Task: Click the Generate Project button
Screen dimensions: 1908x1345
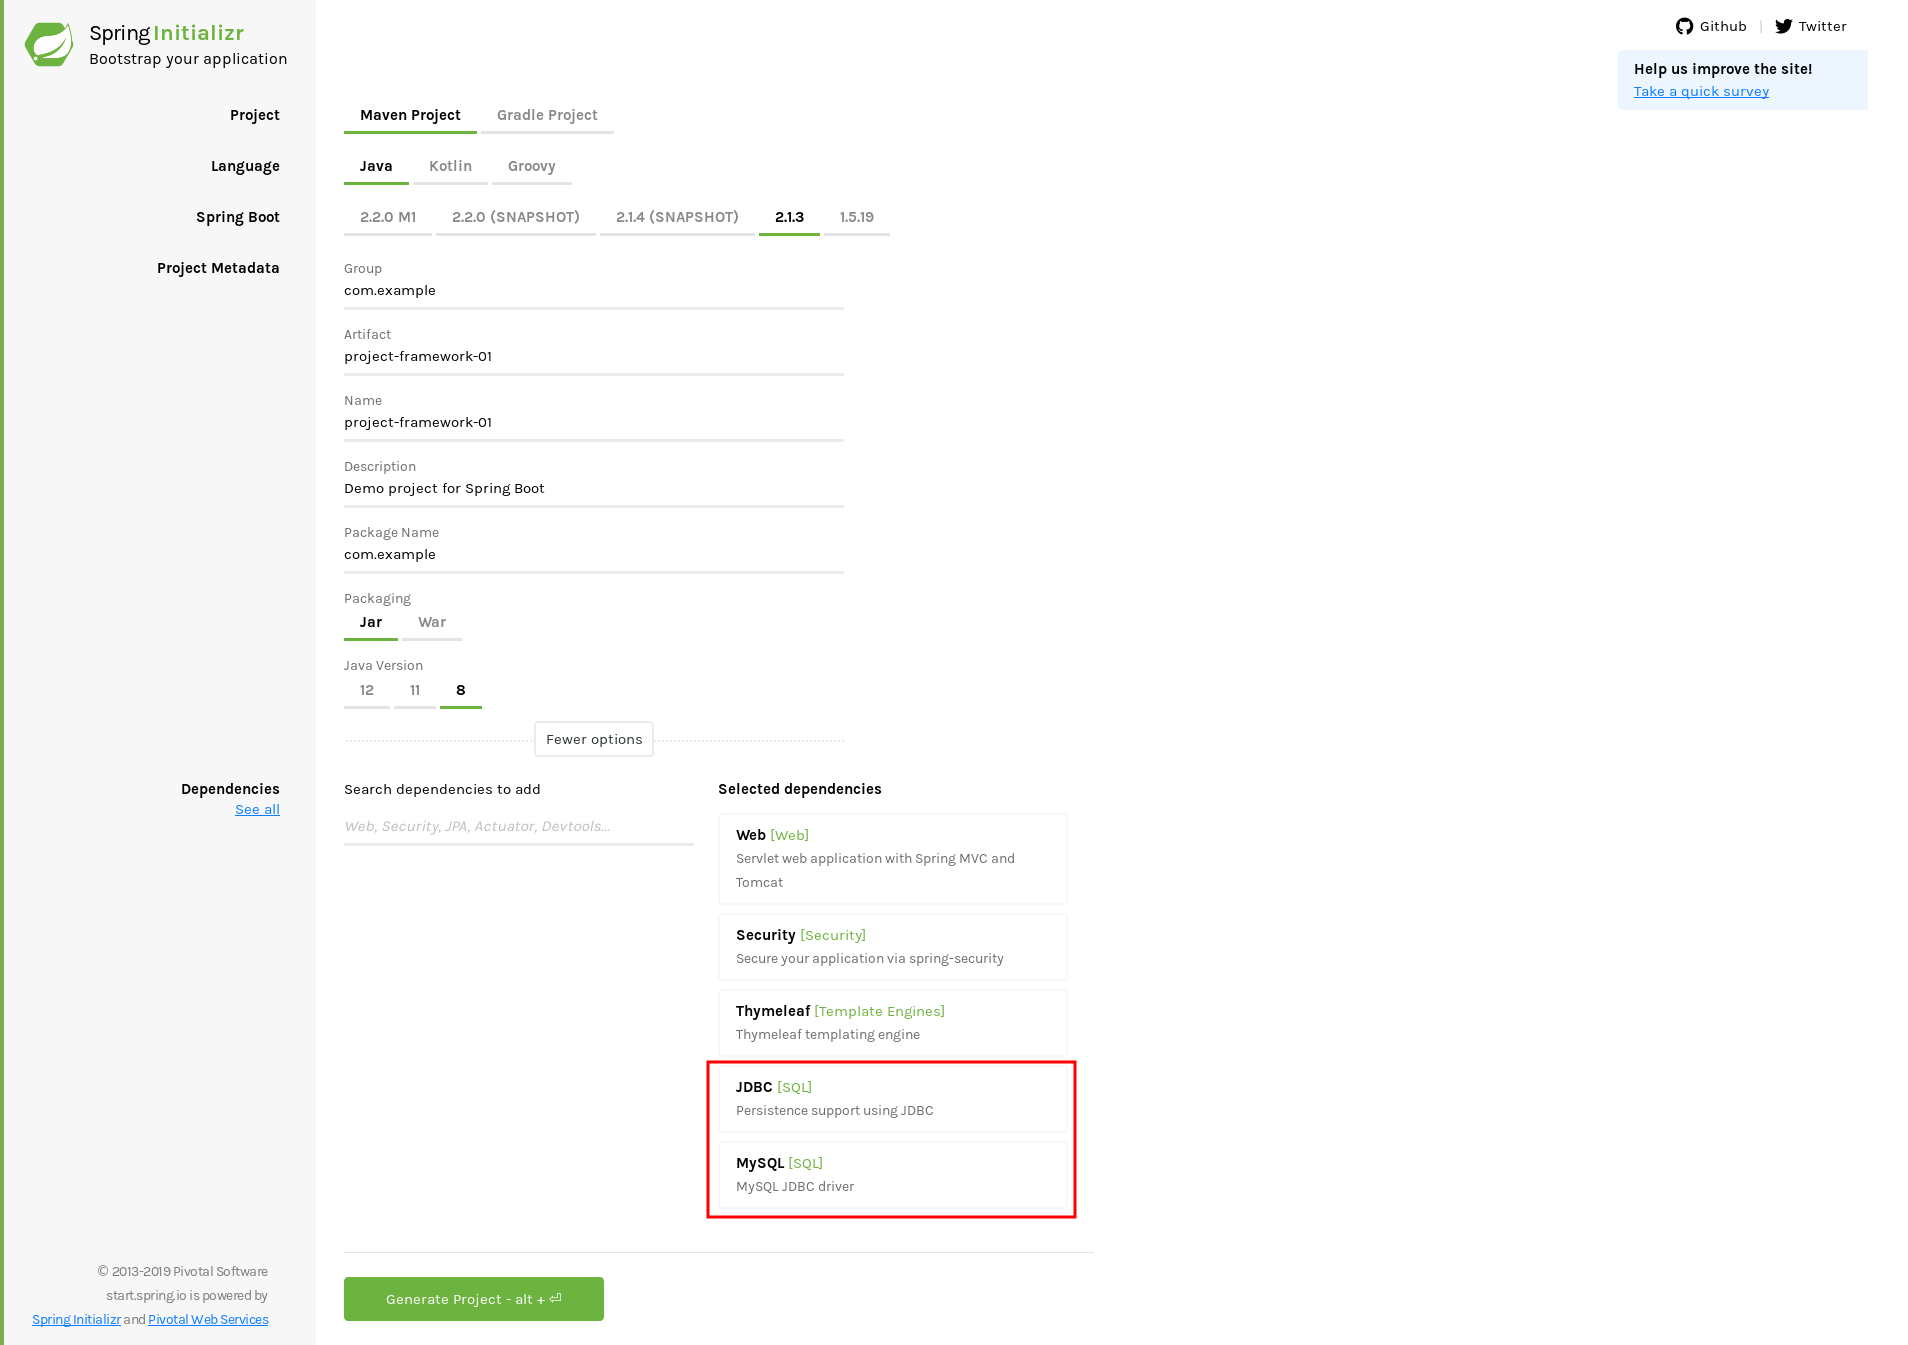Action: pyautogui.click(x=473, y=1298)
